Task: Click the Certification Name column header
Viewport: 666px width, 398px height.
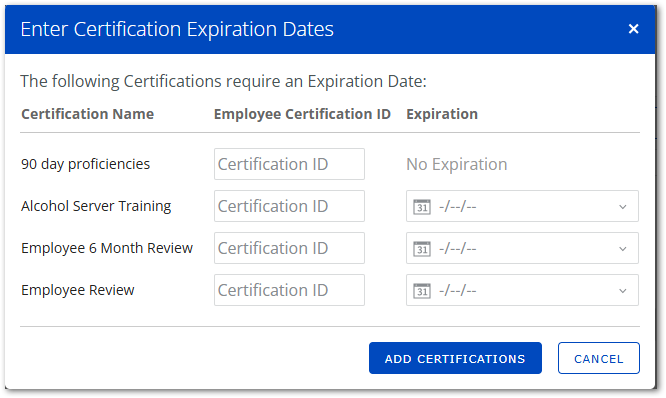Action: pos(87,114)
